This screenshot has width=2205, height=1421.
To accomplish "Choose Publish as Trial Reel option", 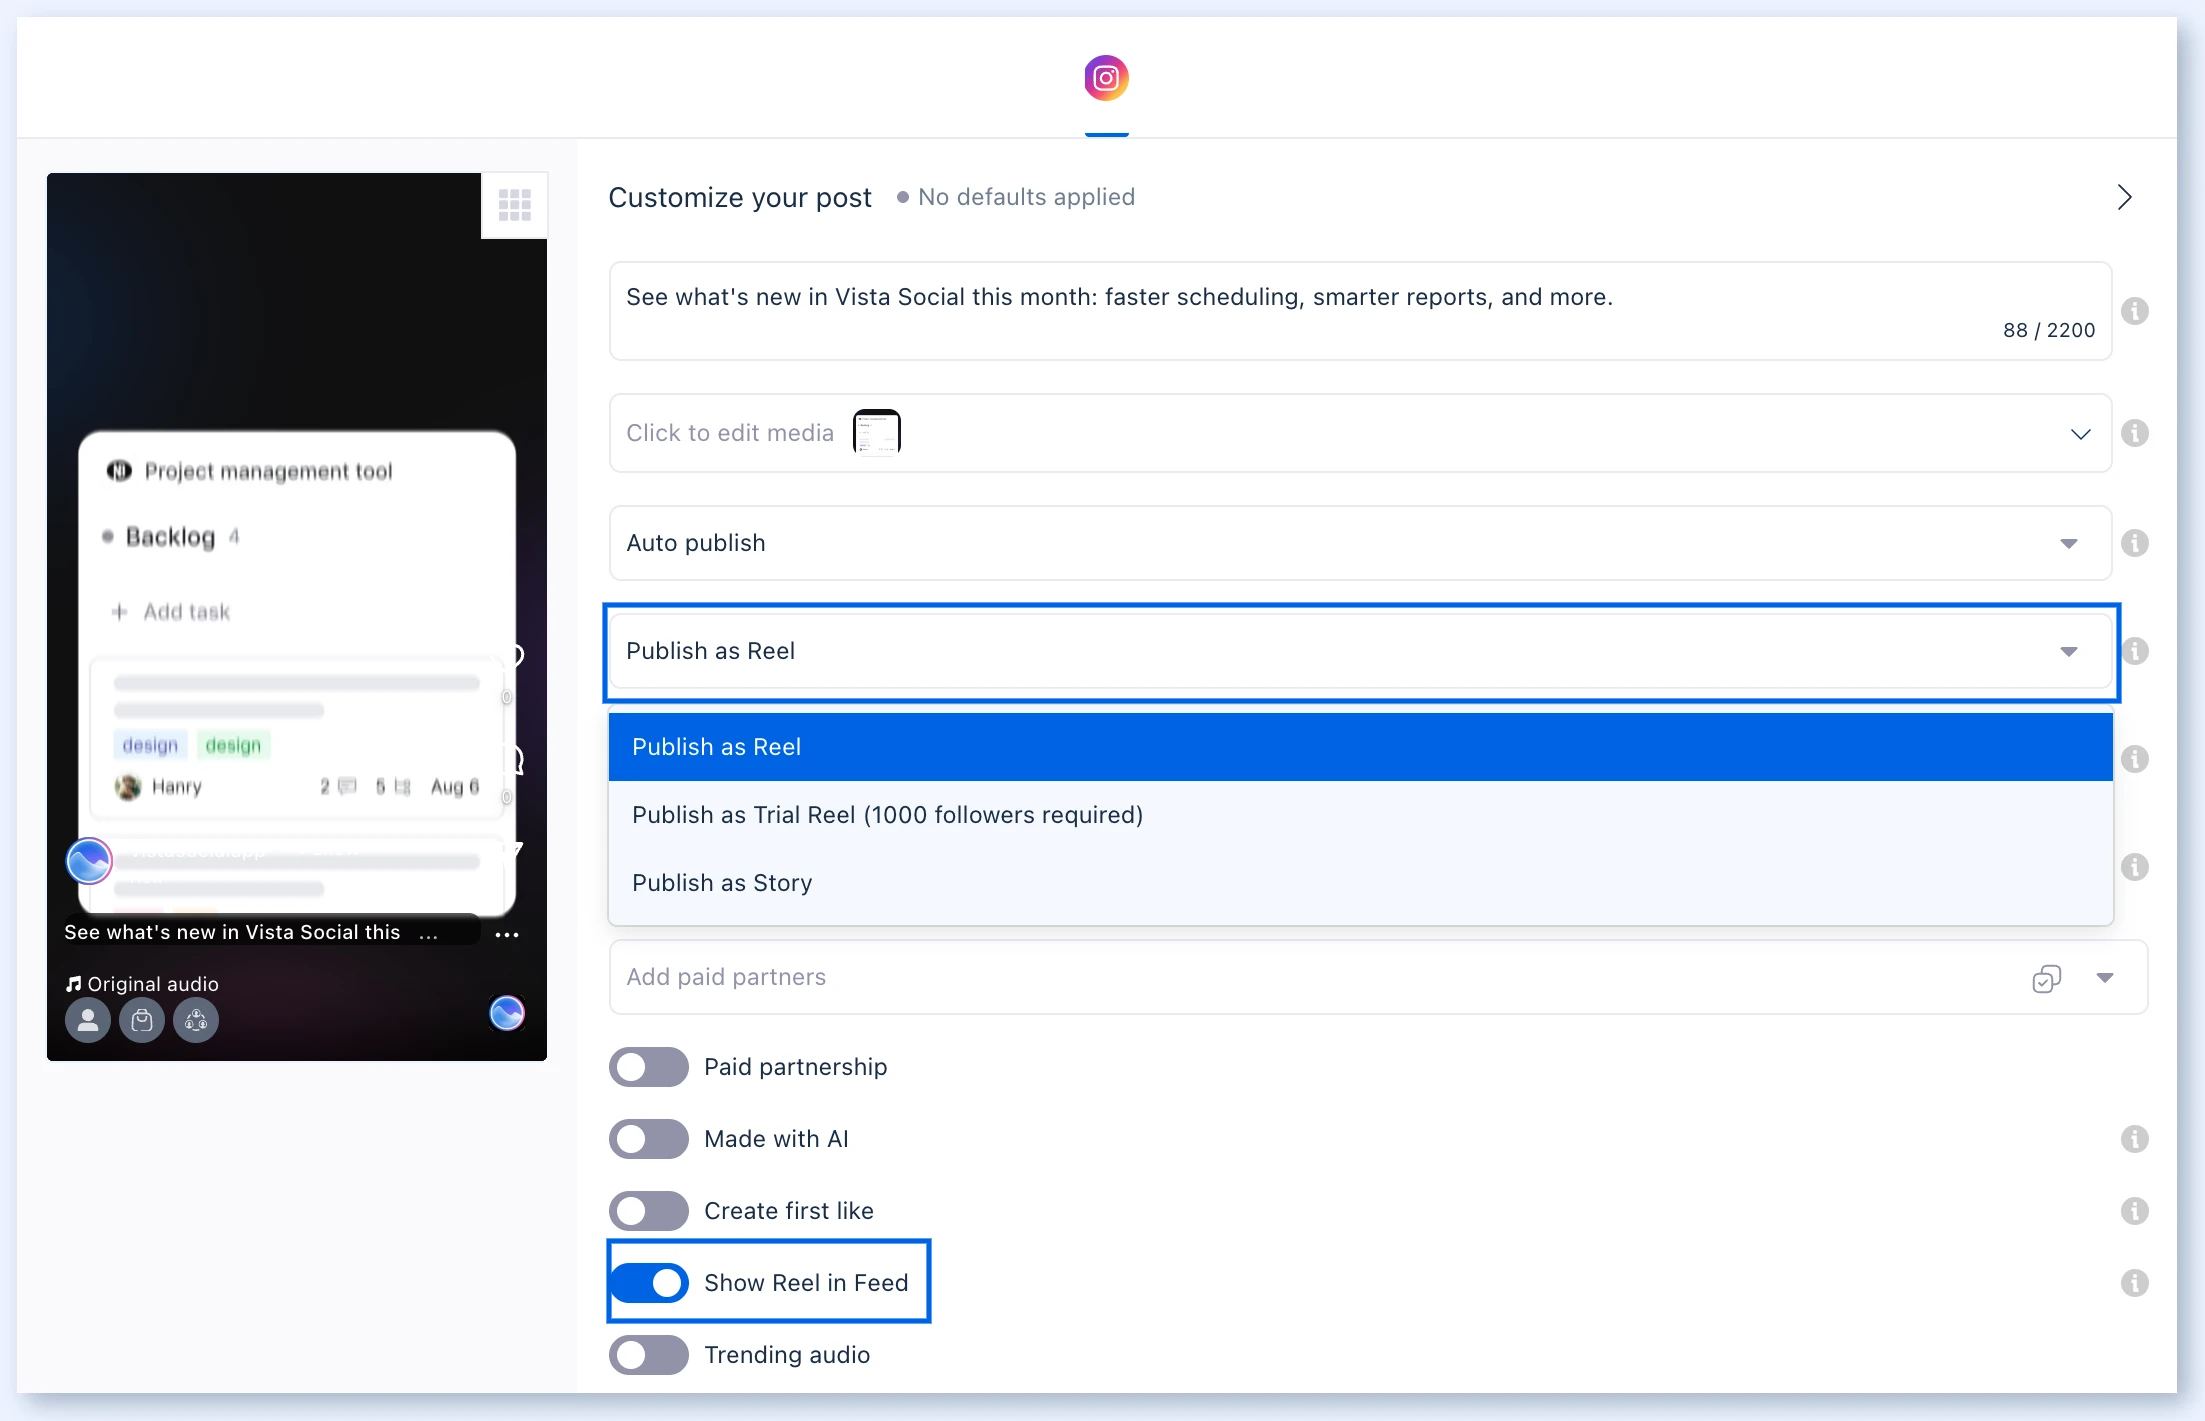I will (x=1360, y=815).
